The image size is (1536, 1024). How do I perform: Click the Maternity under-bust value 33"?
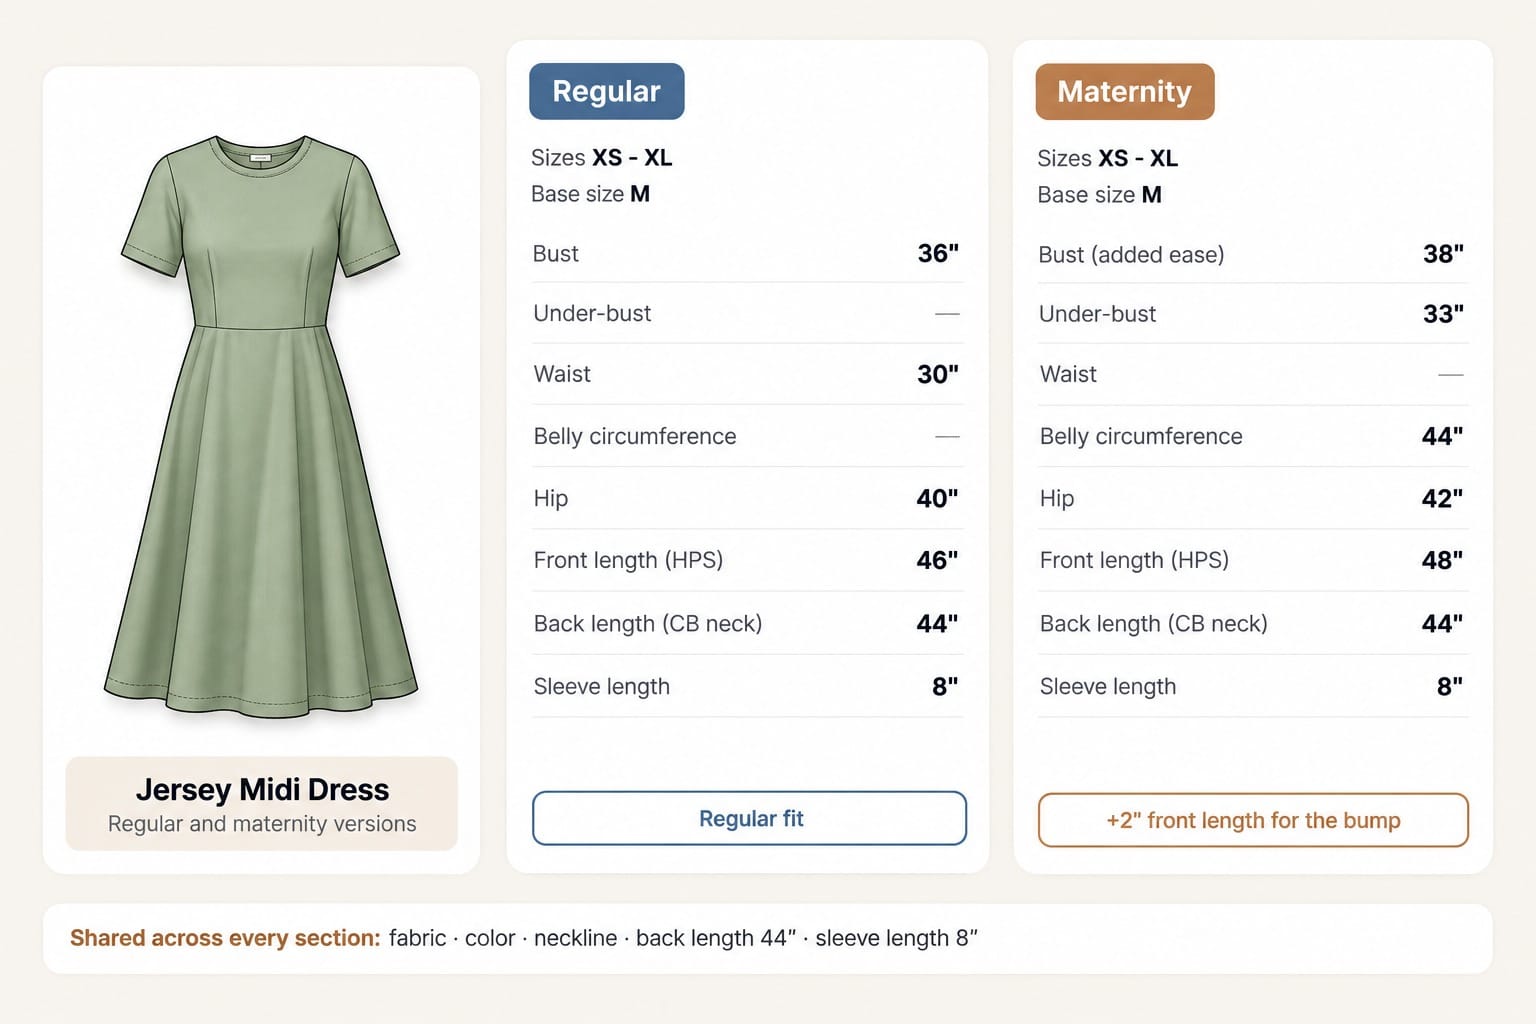[x=1444, y=314]
